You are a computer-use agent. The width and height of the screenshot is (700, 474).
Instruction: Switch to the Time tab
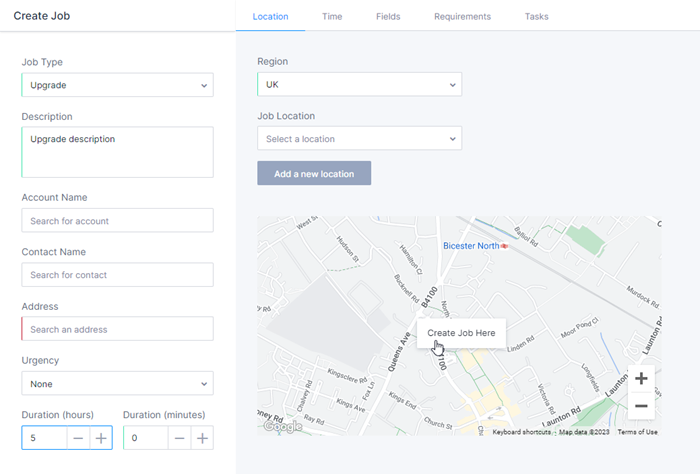pyautogui.click(x=332, y=16)
